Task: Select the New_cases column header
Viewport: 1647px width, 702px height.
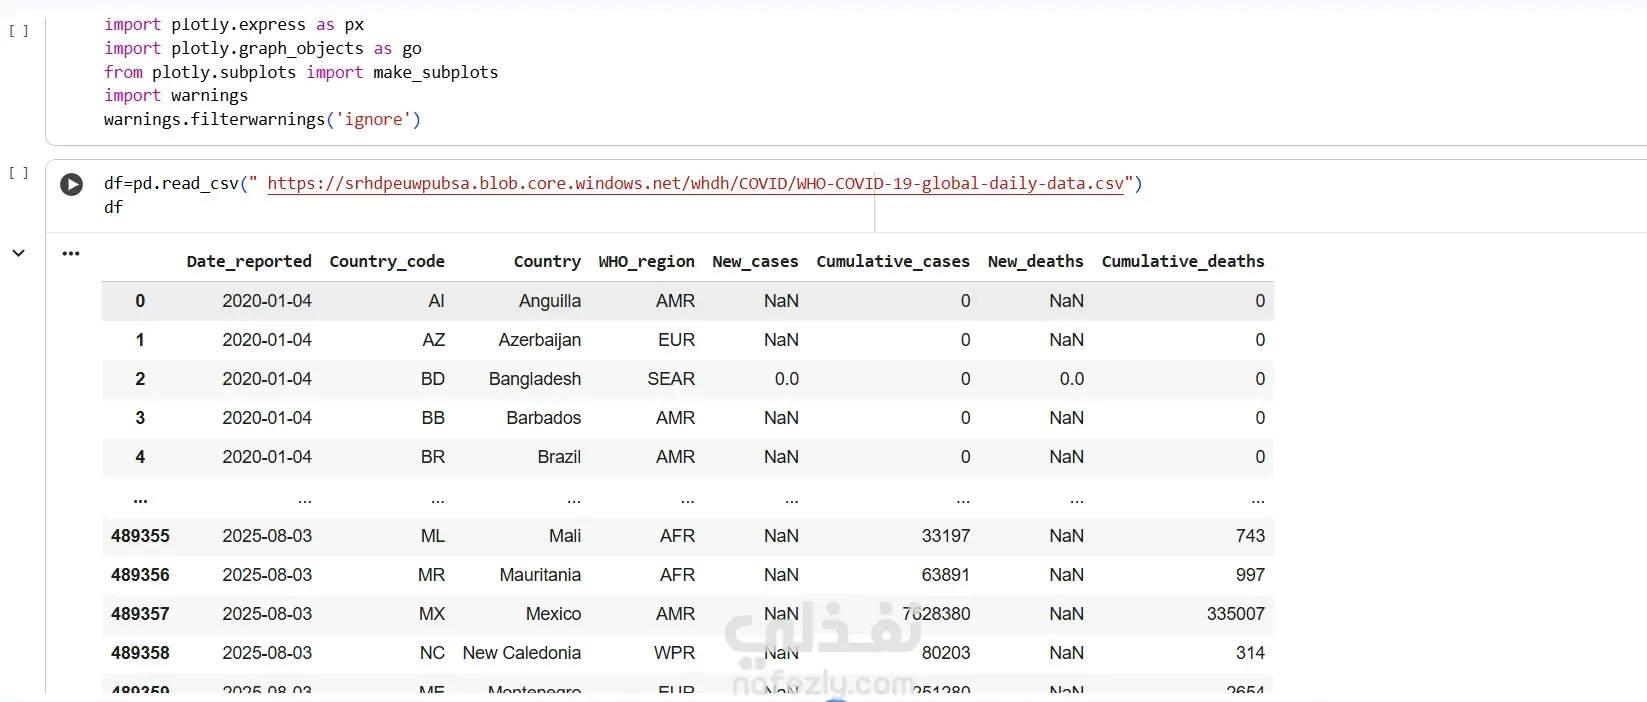Action: click(x=755, y=262)
